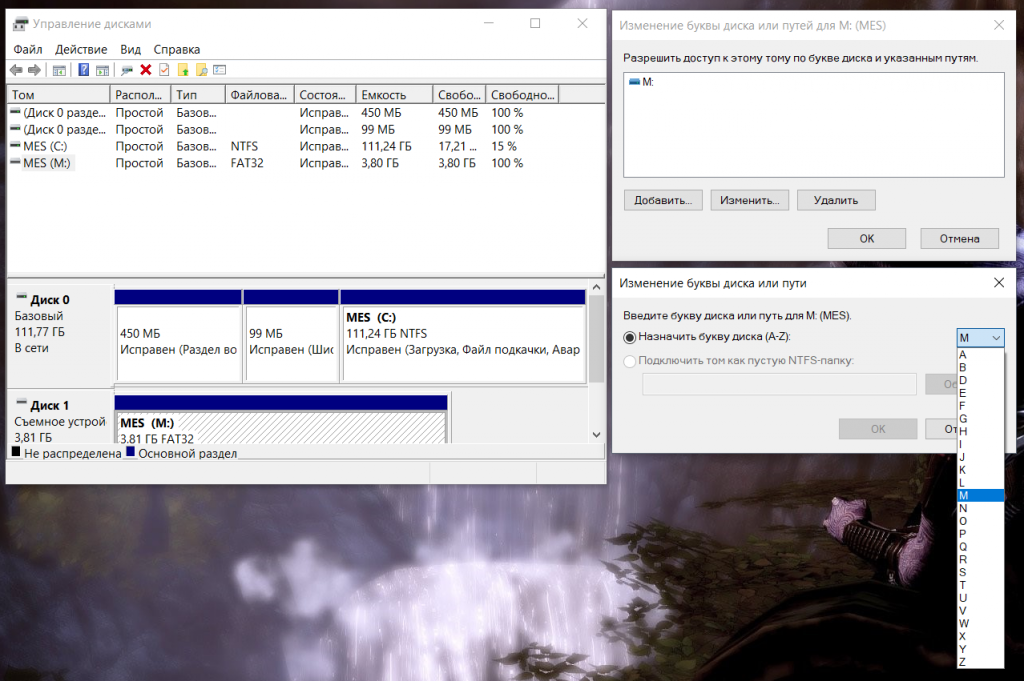Open the drive letter combo box showing M
Image resolution: width=1024 pixels, height=681 pixels.
(980, 338)
